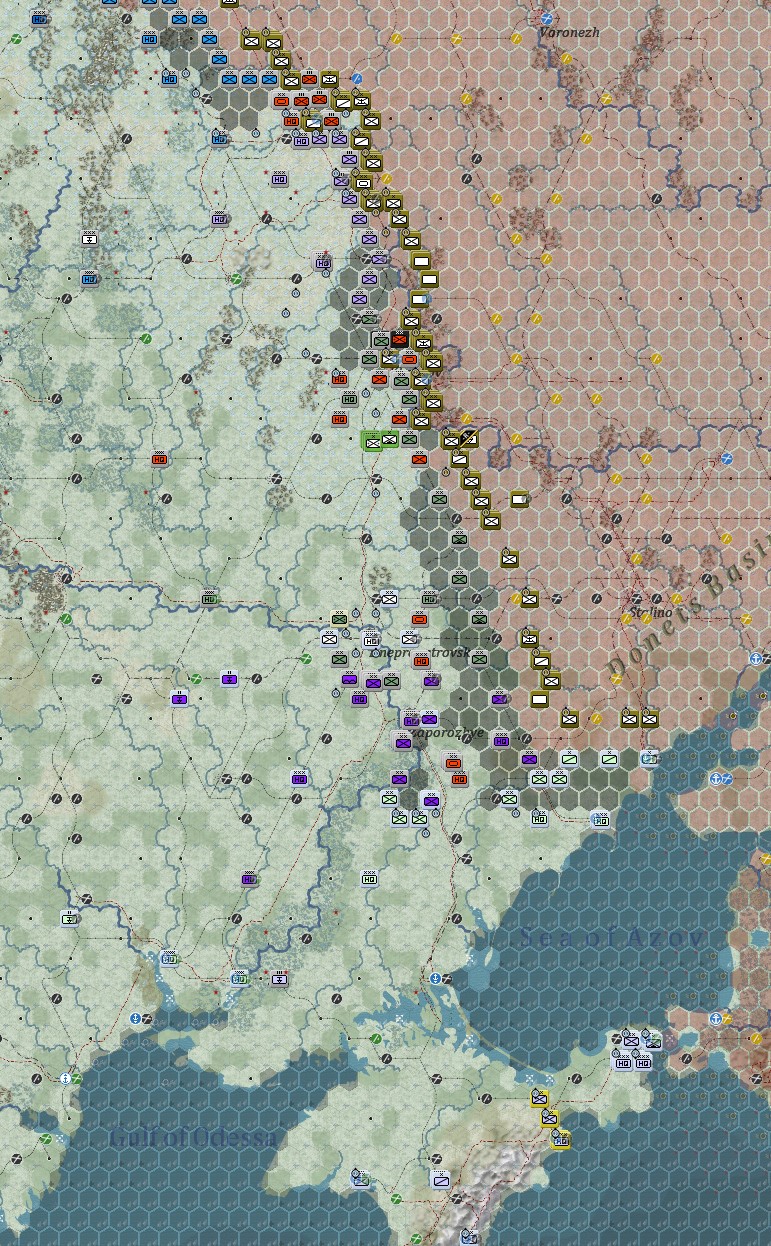Select the westernmost purple counter marked II
The height and width of the screenshot is (1246, 771).
(x=180, y=697)
